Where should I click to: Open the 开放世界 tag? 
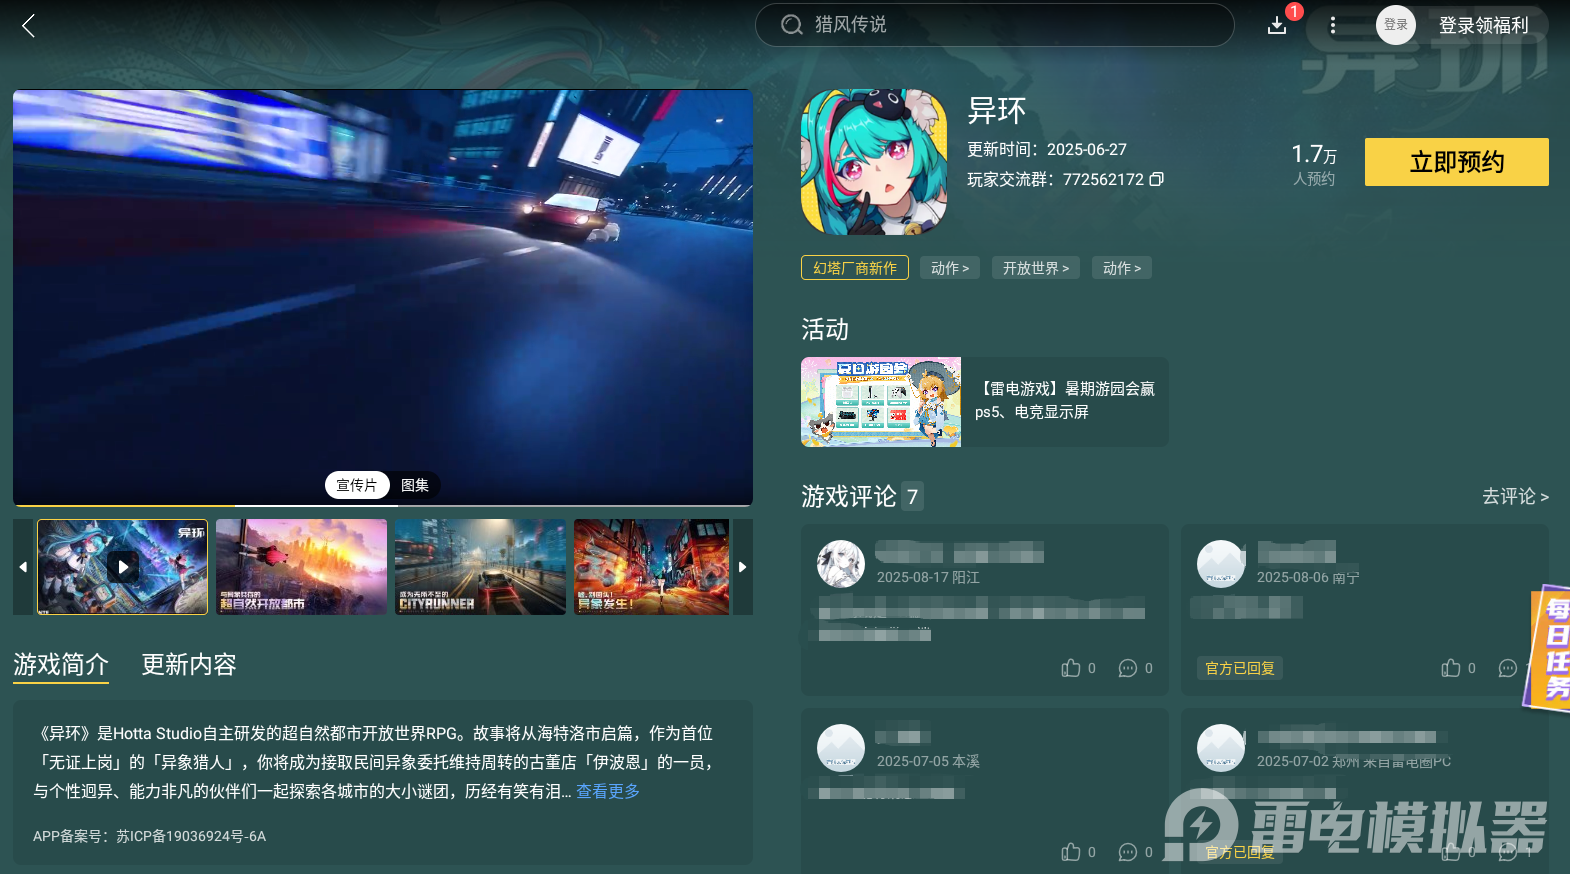(1036, 268)
